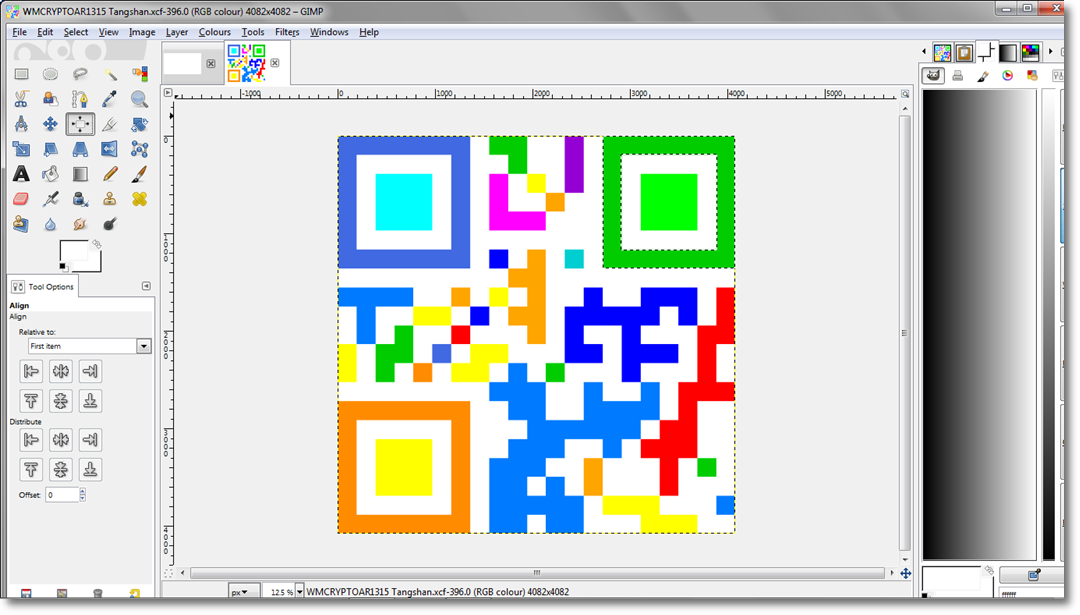Open the colourful palette dock tab

pyautogui.click(x=1030, y=52)
